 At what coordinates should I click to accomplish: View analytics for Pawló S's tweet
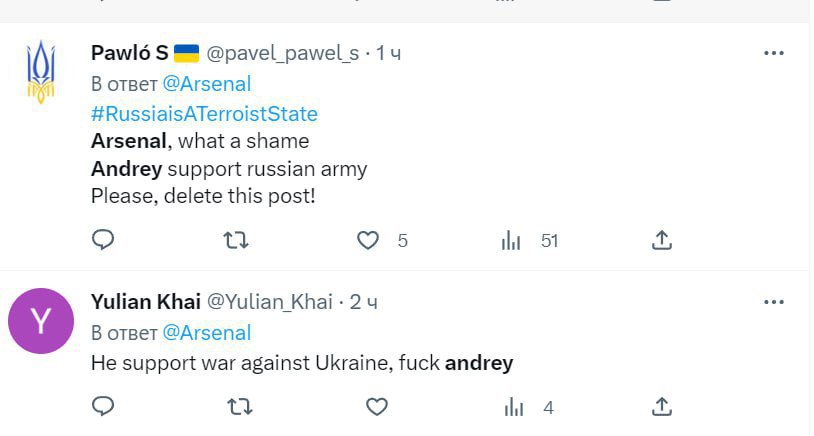click(x=512, y=240)
